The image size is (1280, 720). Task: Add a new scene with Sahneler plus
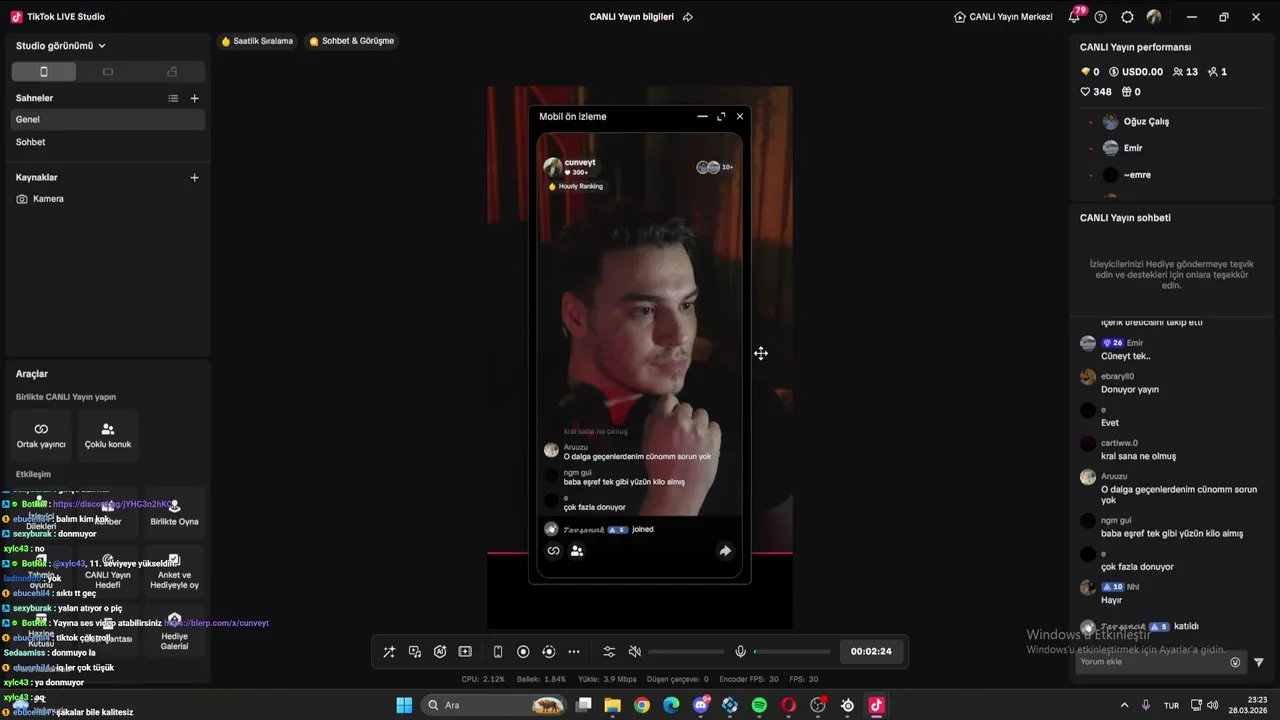194,98
